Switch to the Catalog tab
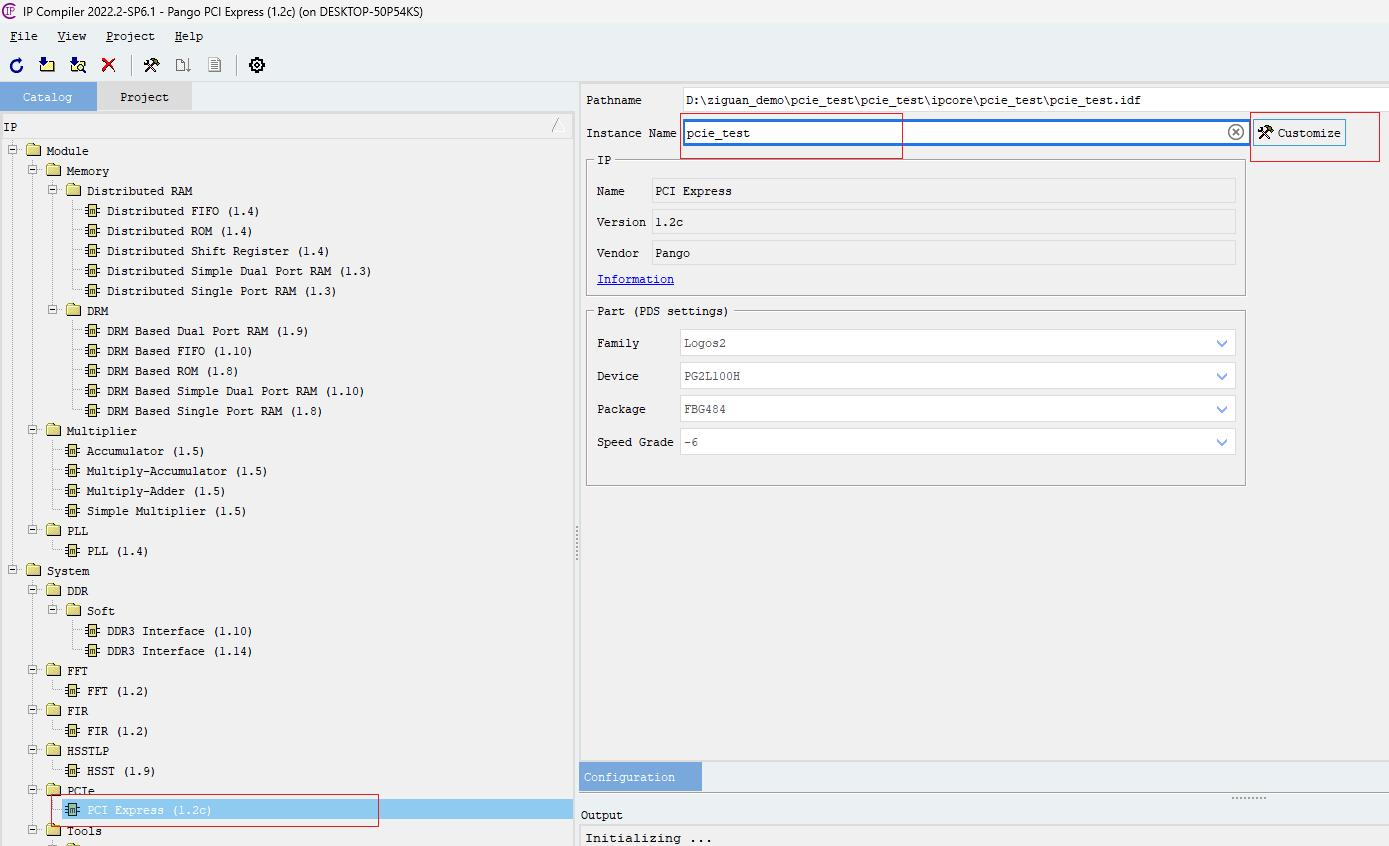The height and width of the screenshot is (846, 1389). click(48, 97)
